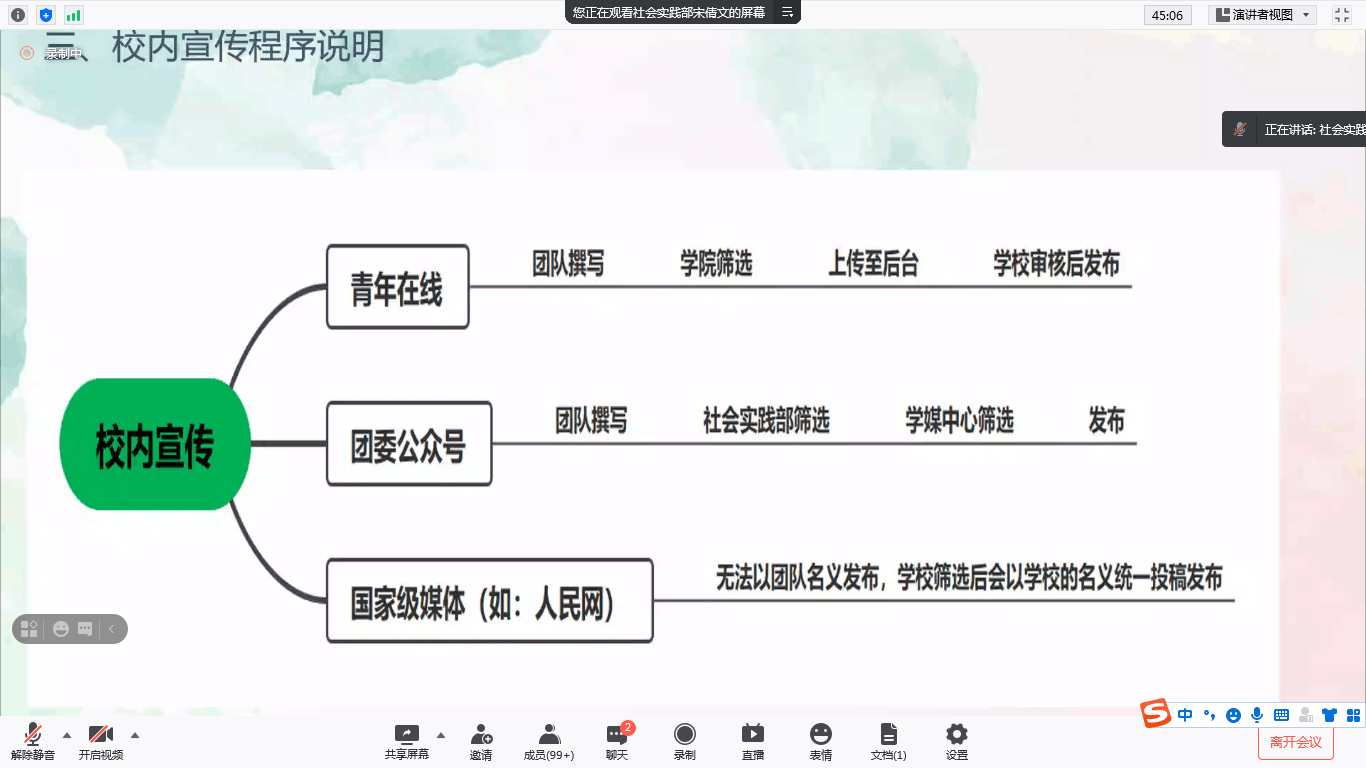Open the menu beside screen-sharing notice
Image resolution: width=1366 pixels, height=768 pixels.
tap(787, 12)
